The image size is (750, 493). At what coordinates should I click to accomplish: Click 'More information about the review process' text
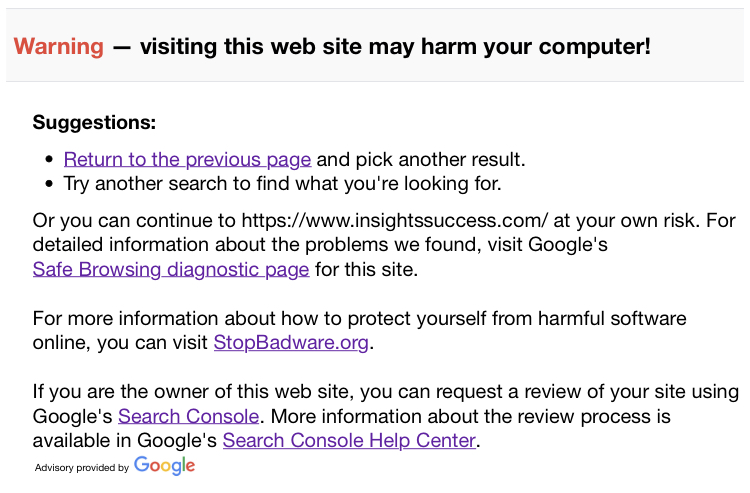[462, 416]
